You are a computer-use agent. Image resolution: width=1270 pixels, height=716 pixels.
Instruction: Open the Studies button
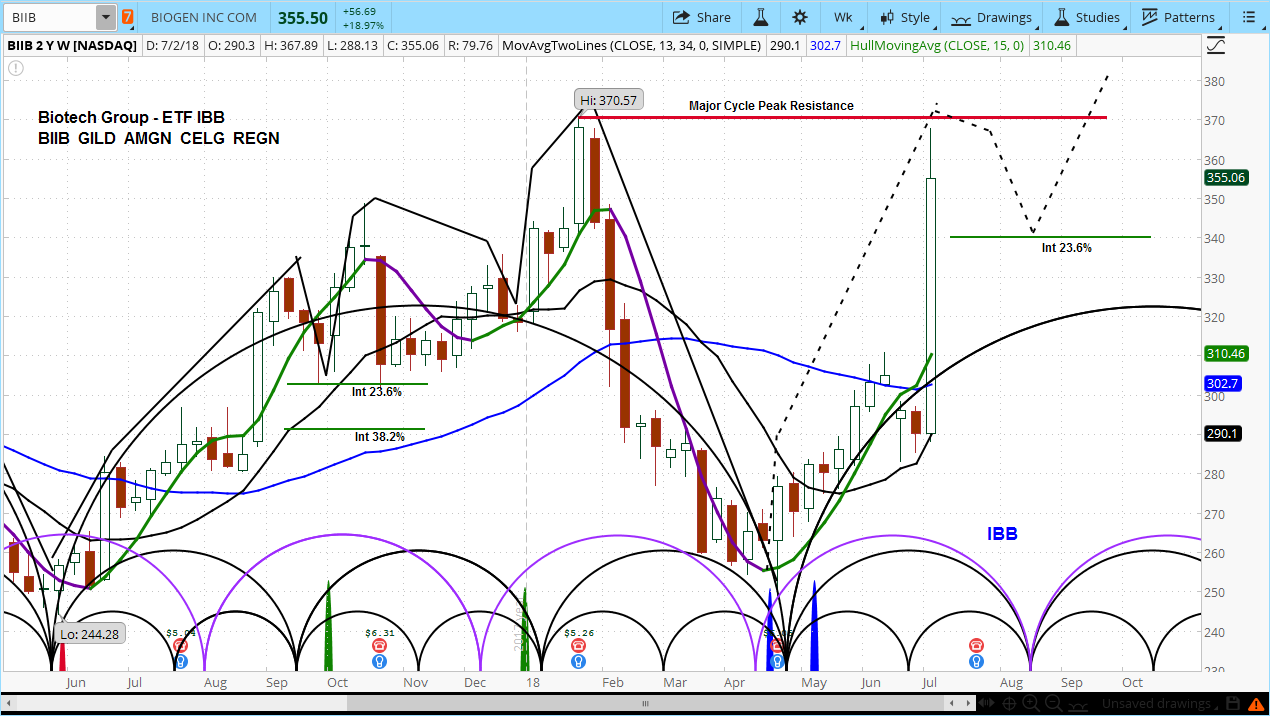pyautogui.click(x=1087, y=17)
